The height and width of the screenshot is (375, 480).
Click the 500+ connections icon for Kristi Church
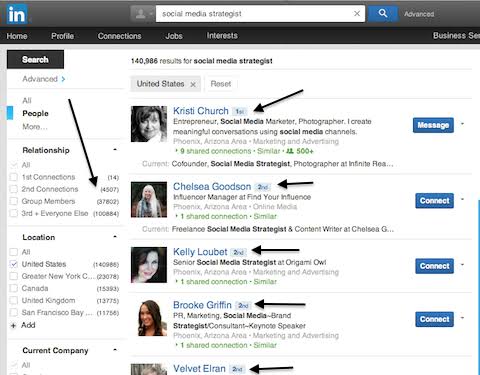click(x=290, y=151)
